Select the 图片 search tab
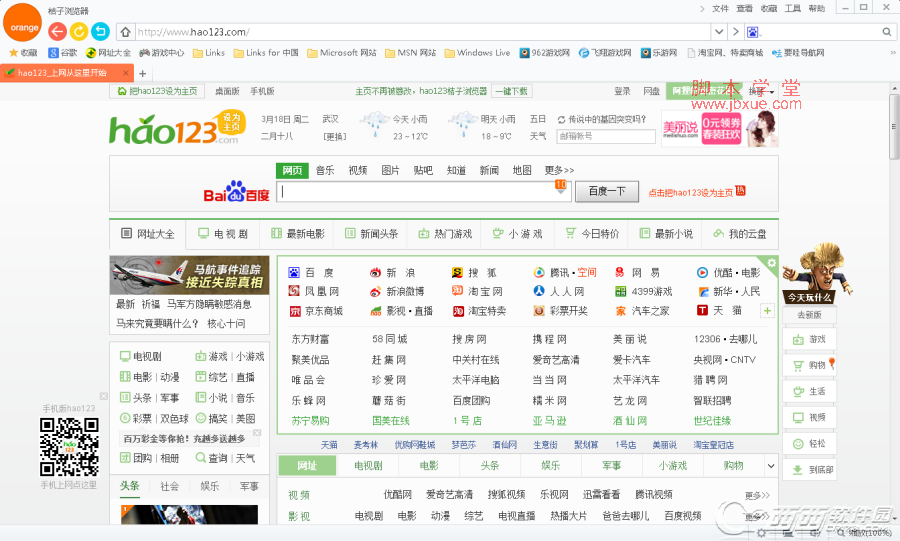Screen dimensions: 900x541 pos(390,170)
